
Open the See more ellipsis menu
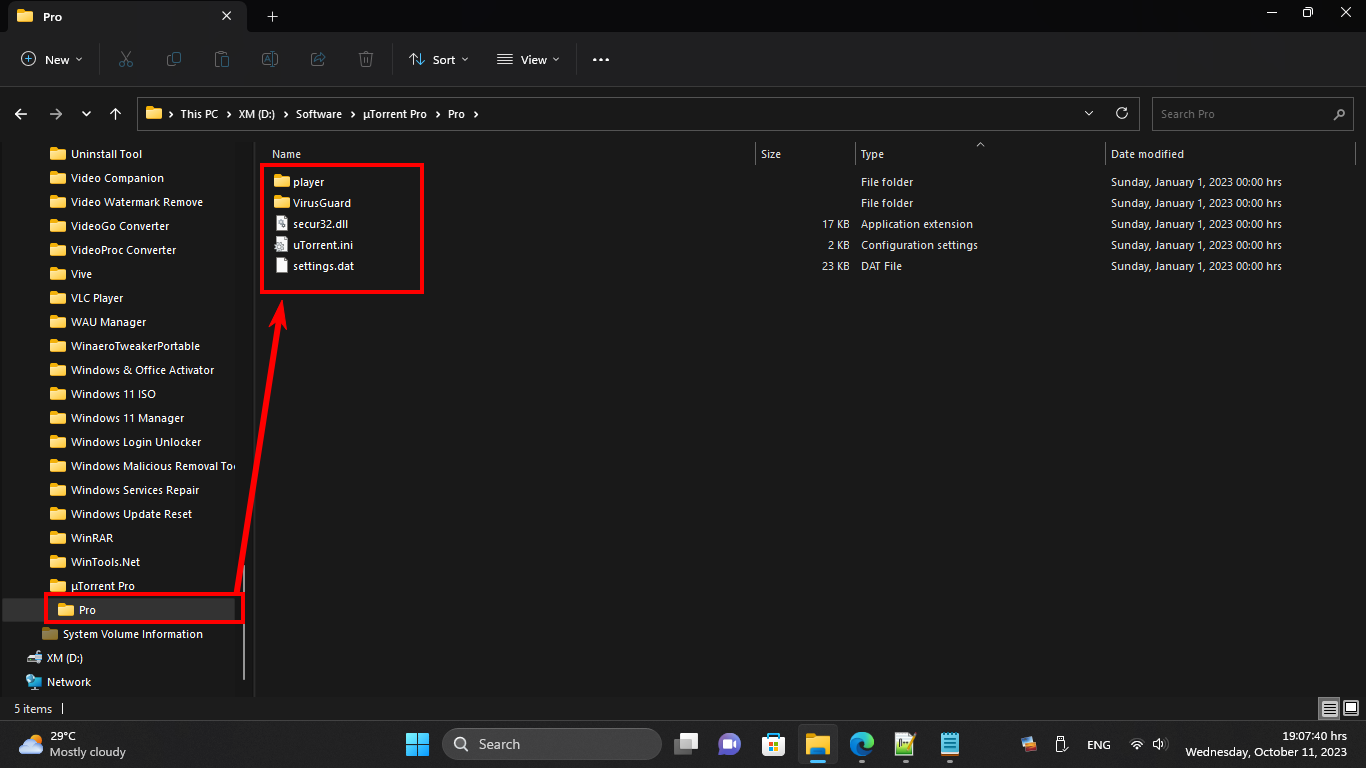pos(601,60)
